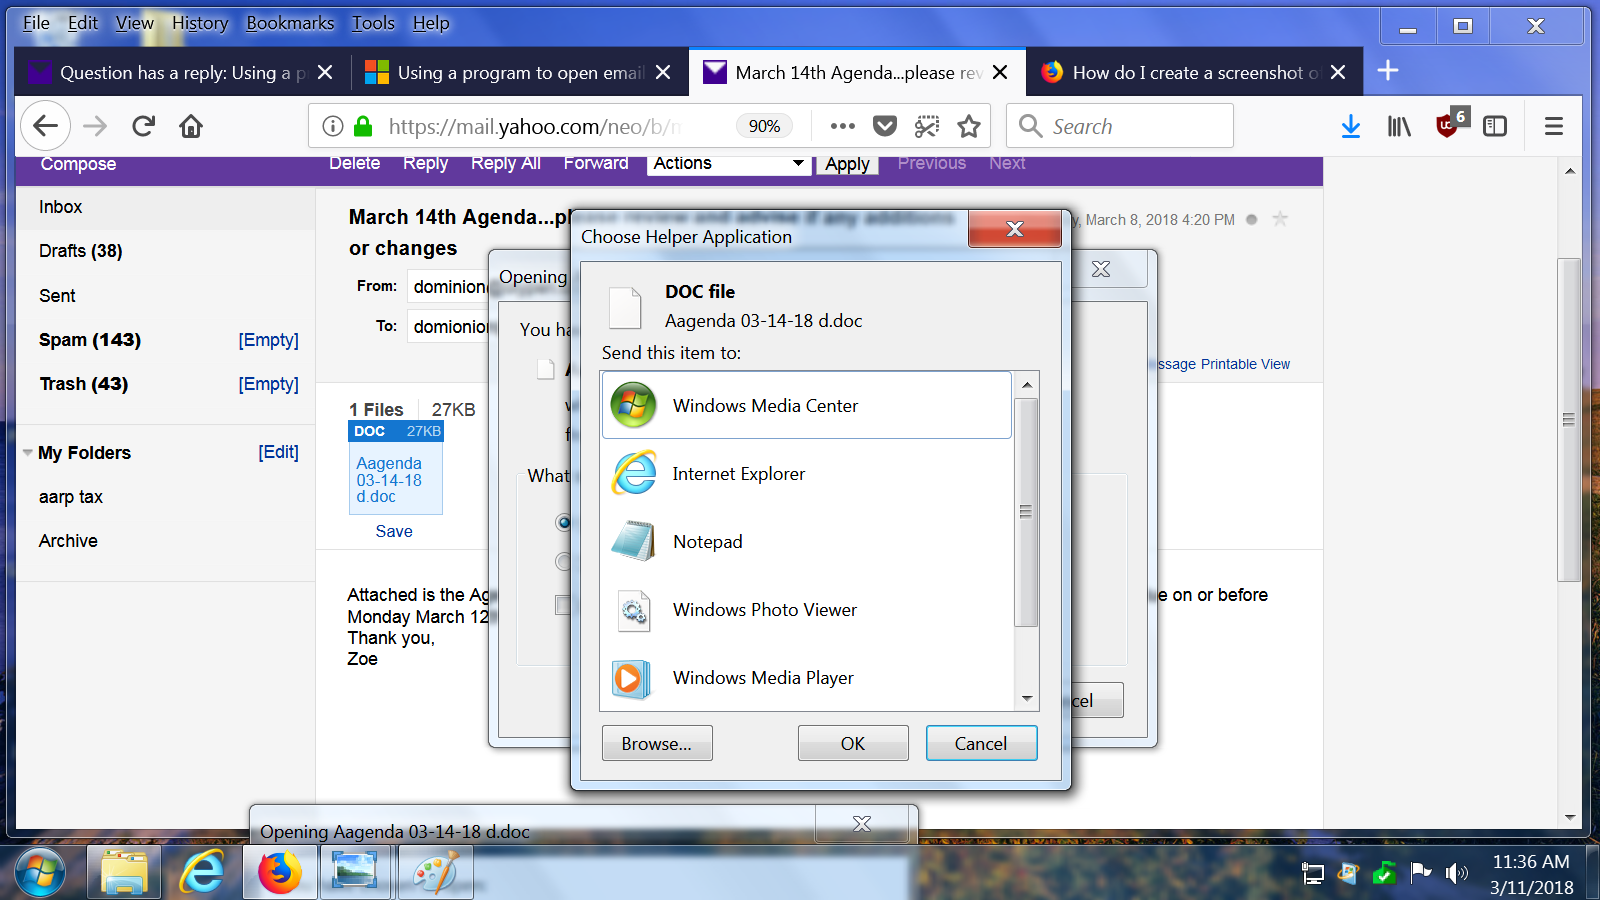Click Compose to write new email
The image size is (1600, 900).
click(x=78, y=164)
